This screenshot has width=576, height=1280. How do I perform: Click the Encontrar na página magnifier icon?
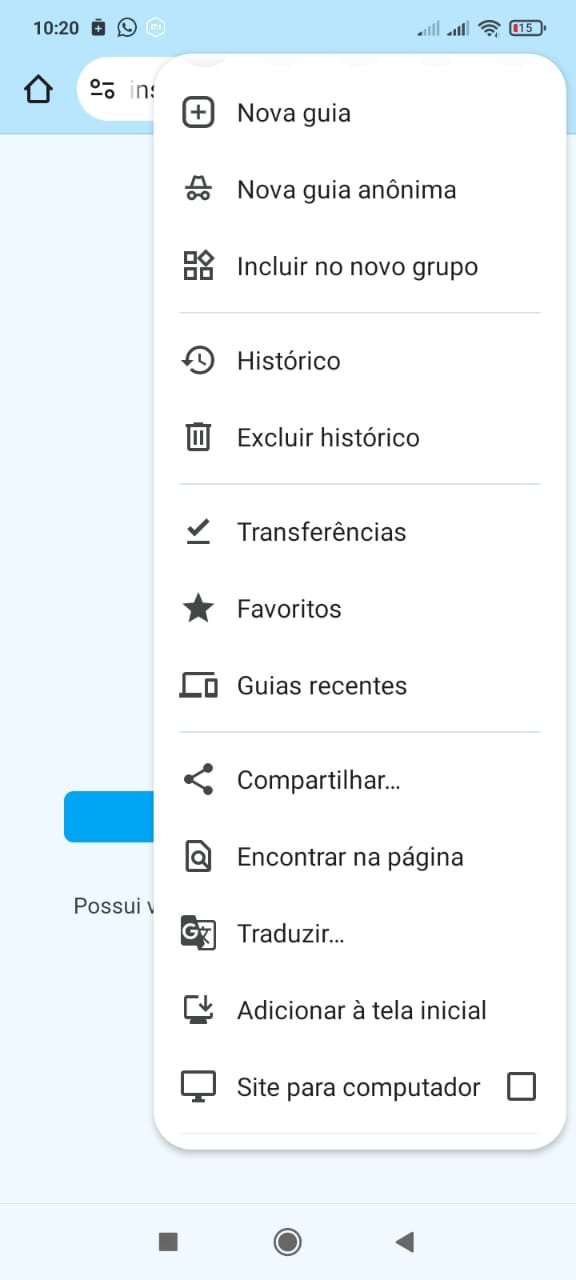pos(199,856)
